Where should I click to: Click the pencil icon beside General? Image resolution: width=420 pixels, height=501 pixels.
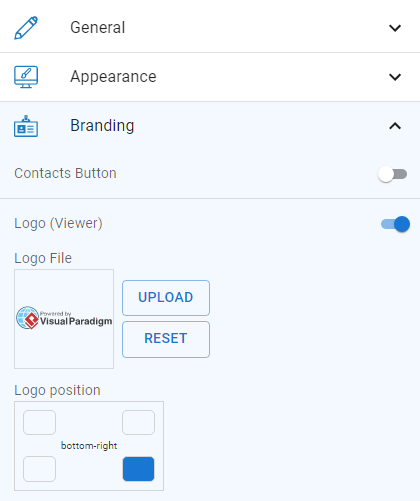click(26, 28)
